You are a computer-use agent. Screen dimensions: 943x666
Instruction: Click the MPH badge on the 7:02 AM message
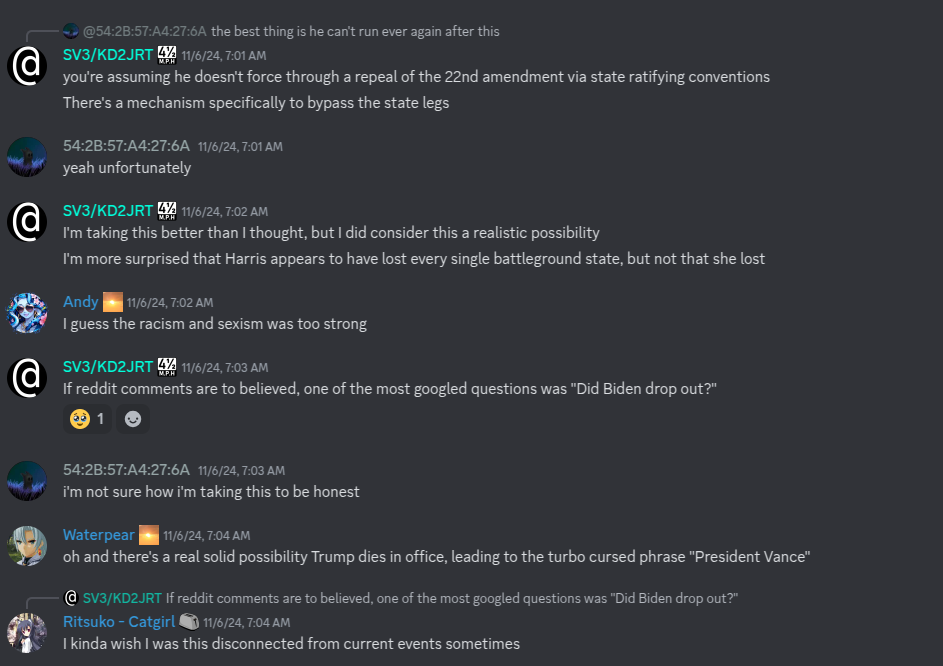167,211
